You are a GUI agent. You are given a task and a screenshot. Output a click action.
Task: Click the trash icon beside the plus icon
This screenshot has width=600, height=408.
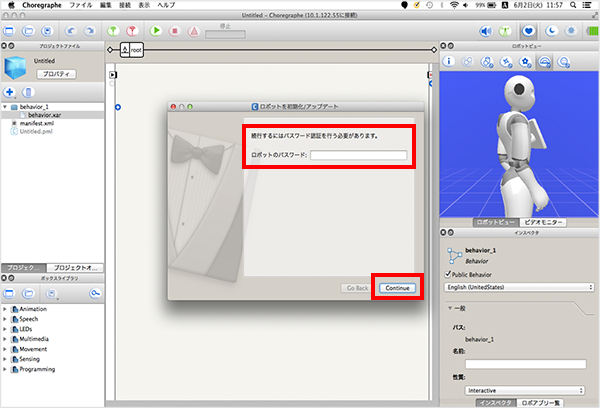(28, 92)
